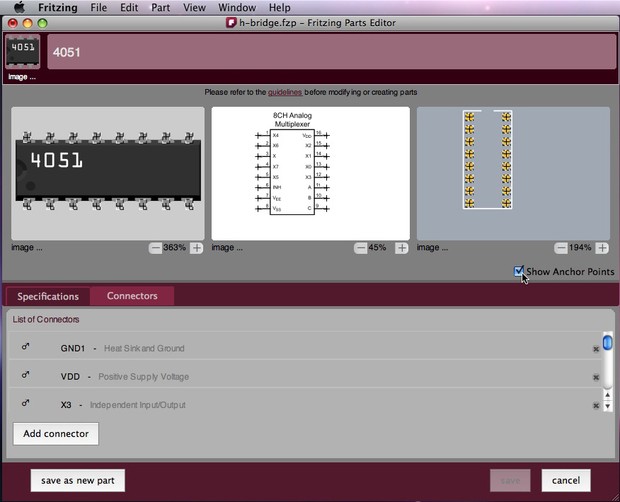Image resolution: width=620 pixels, height=502 pixels.
Task: Open the Help menu
Action: [x=280, y=8]
